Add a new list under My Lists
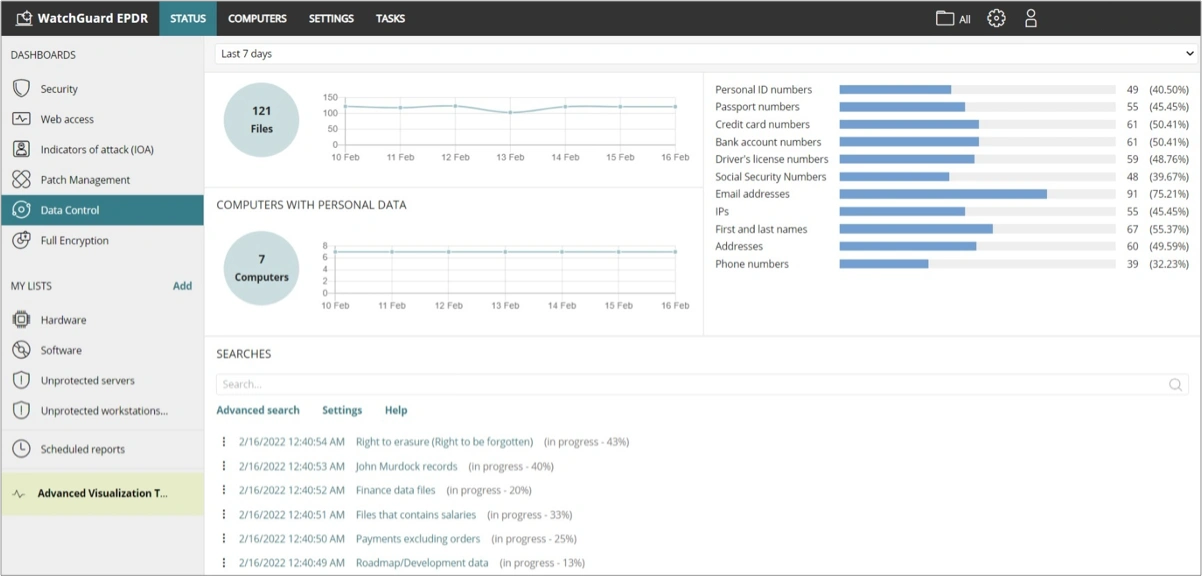The image size is (1202, 576). pyautogui.click(x=182, y=286)
